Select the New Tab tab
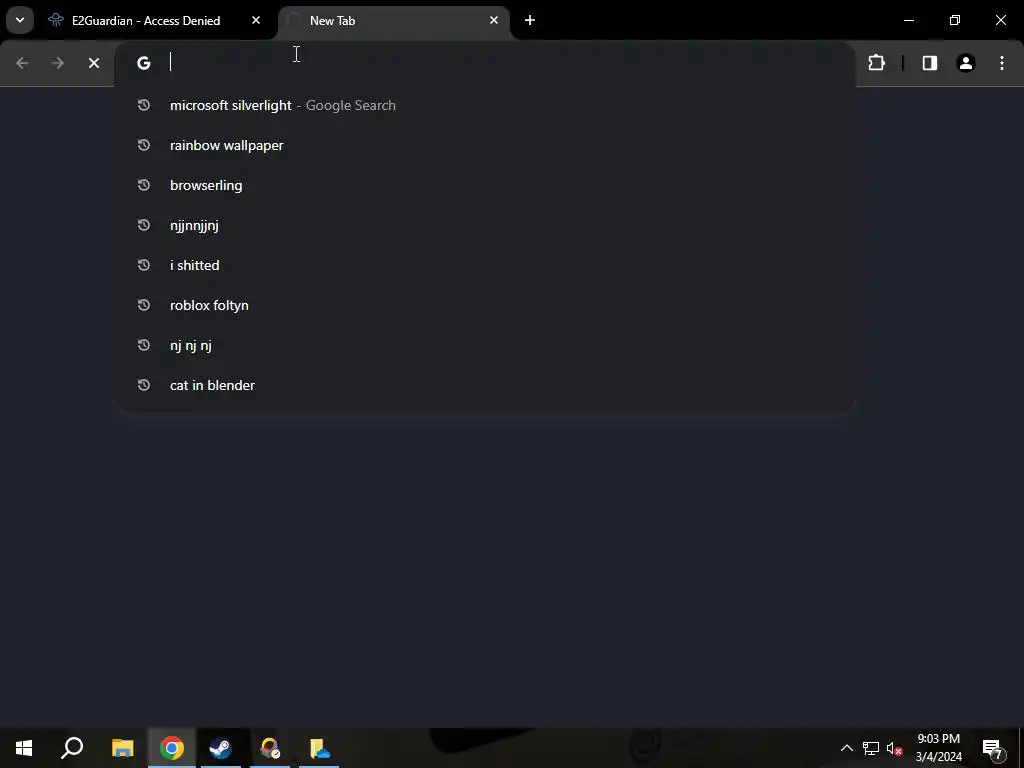 click(x=394, y=21)
